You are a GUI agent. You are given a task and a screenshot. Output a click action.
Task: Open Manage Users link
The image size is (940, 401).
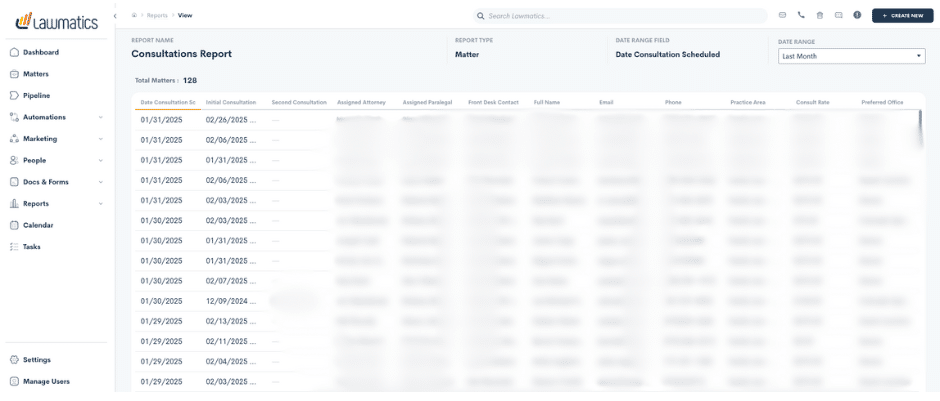pos(46,381)
